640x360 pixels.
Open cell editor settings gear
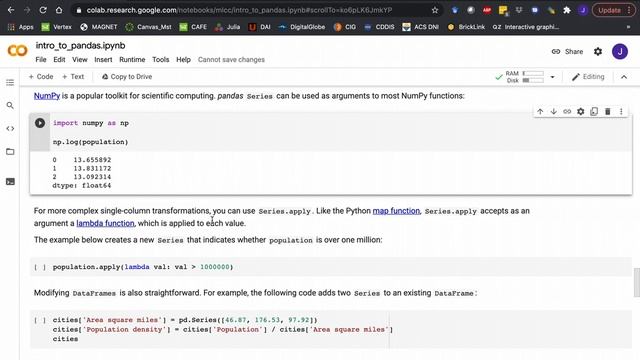[580, 111]
